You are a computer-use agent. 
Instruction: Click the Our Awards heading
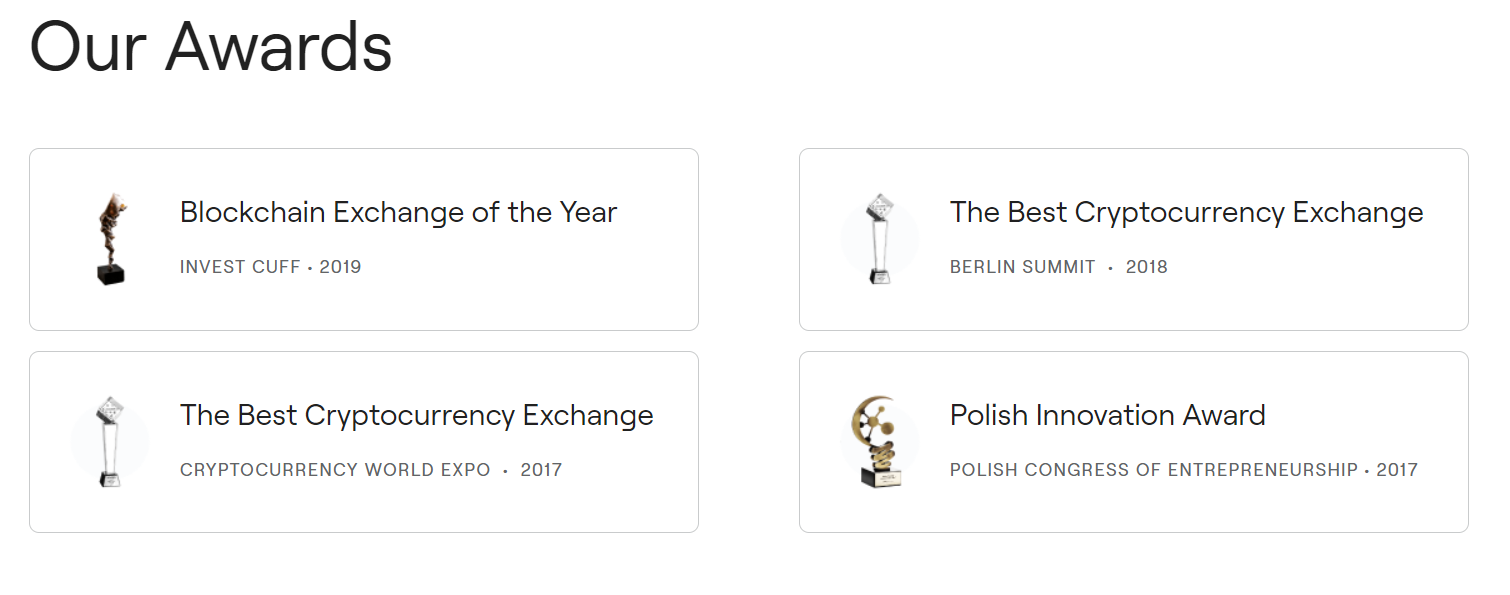pyautogui.click(x=211, y=47)
